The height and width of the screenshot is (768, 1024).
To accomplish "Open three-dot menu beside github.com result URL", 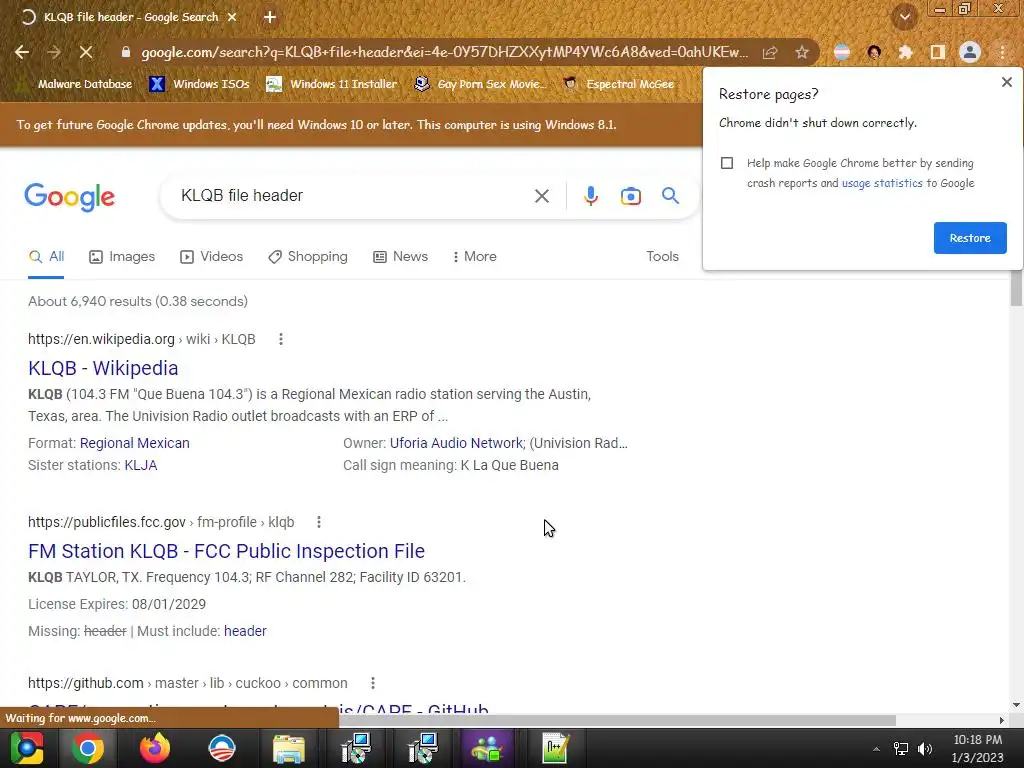I will click(373, 683).
